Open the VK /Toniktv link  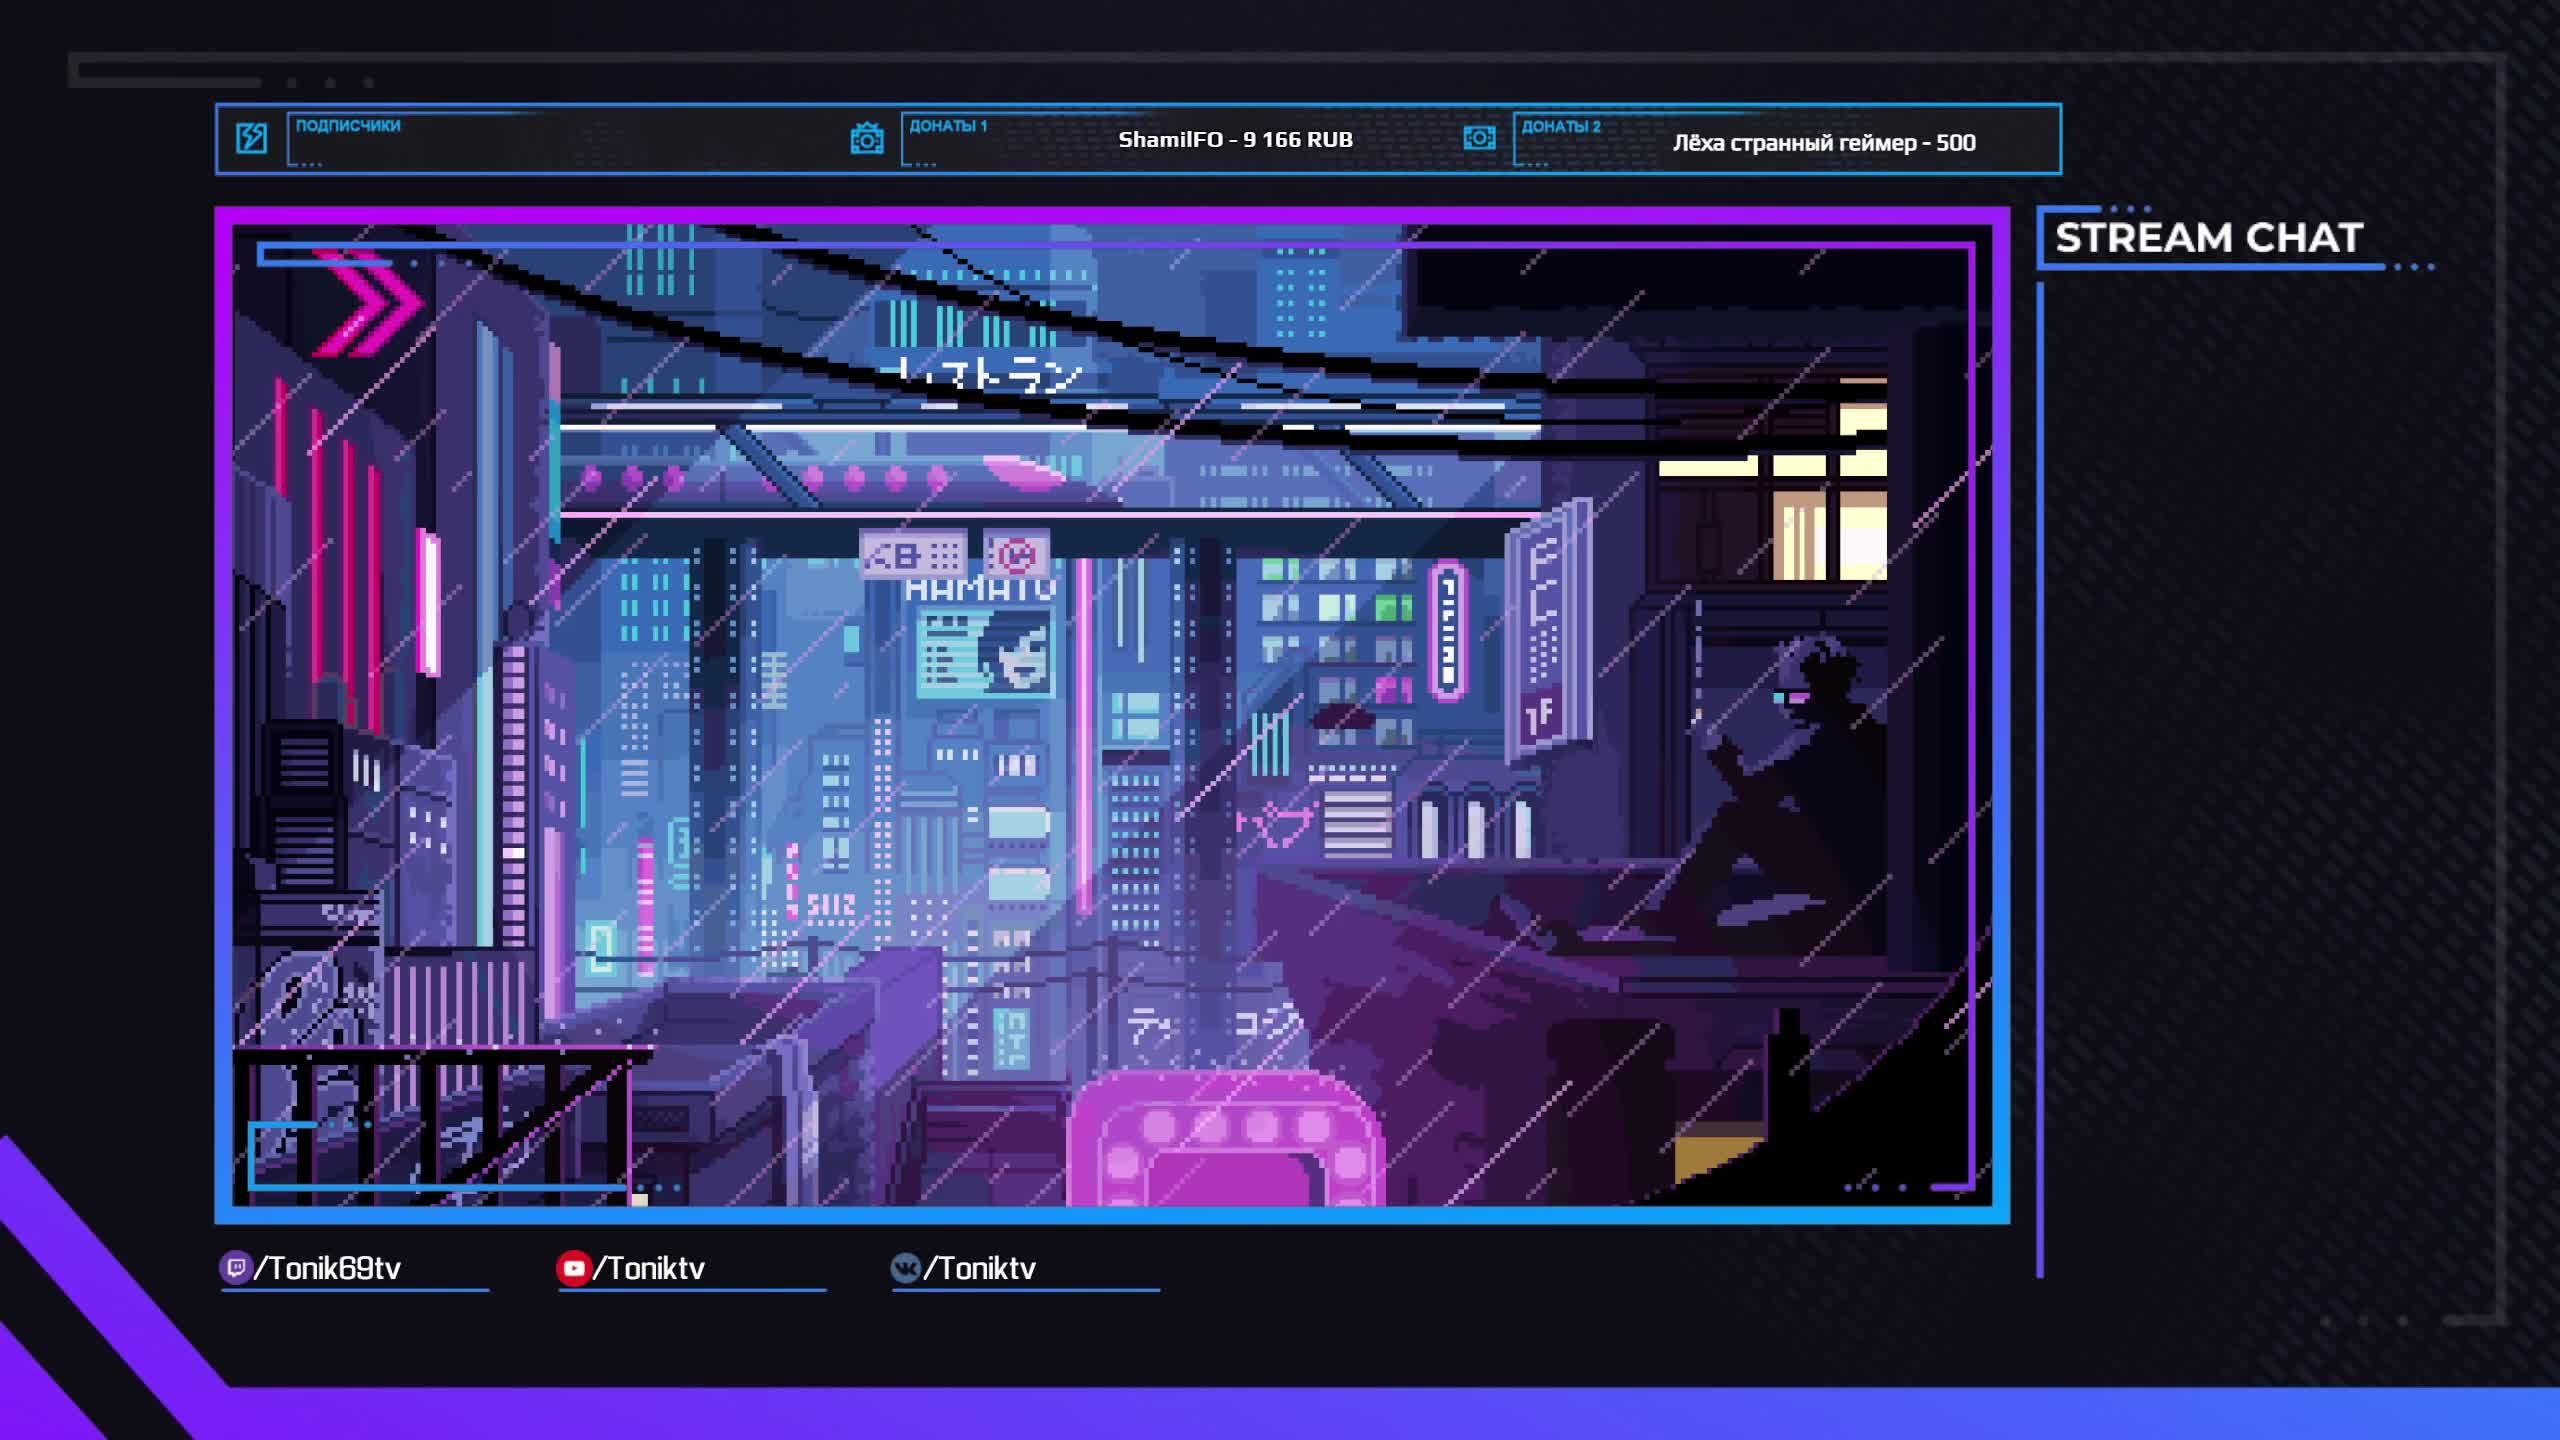(x=980, y=1268)
